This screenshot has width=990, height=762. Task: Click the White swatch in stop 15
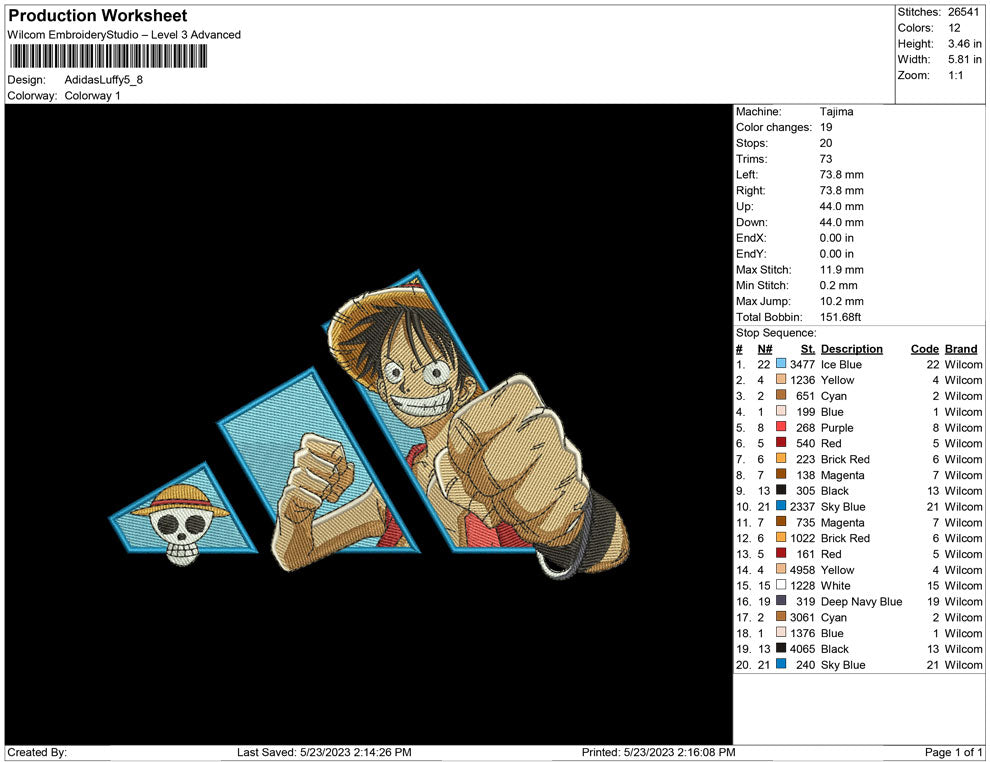tap(781, 585)
